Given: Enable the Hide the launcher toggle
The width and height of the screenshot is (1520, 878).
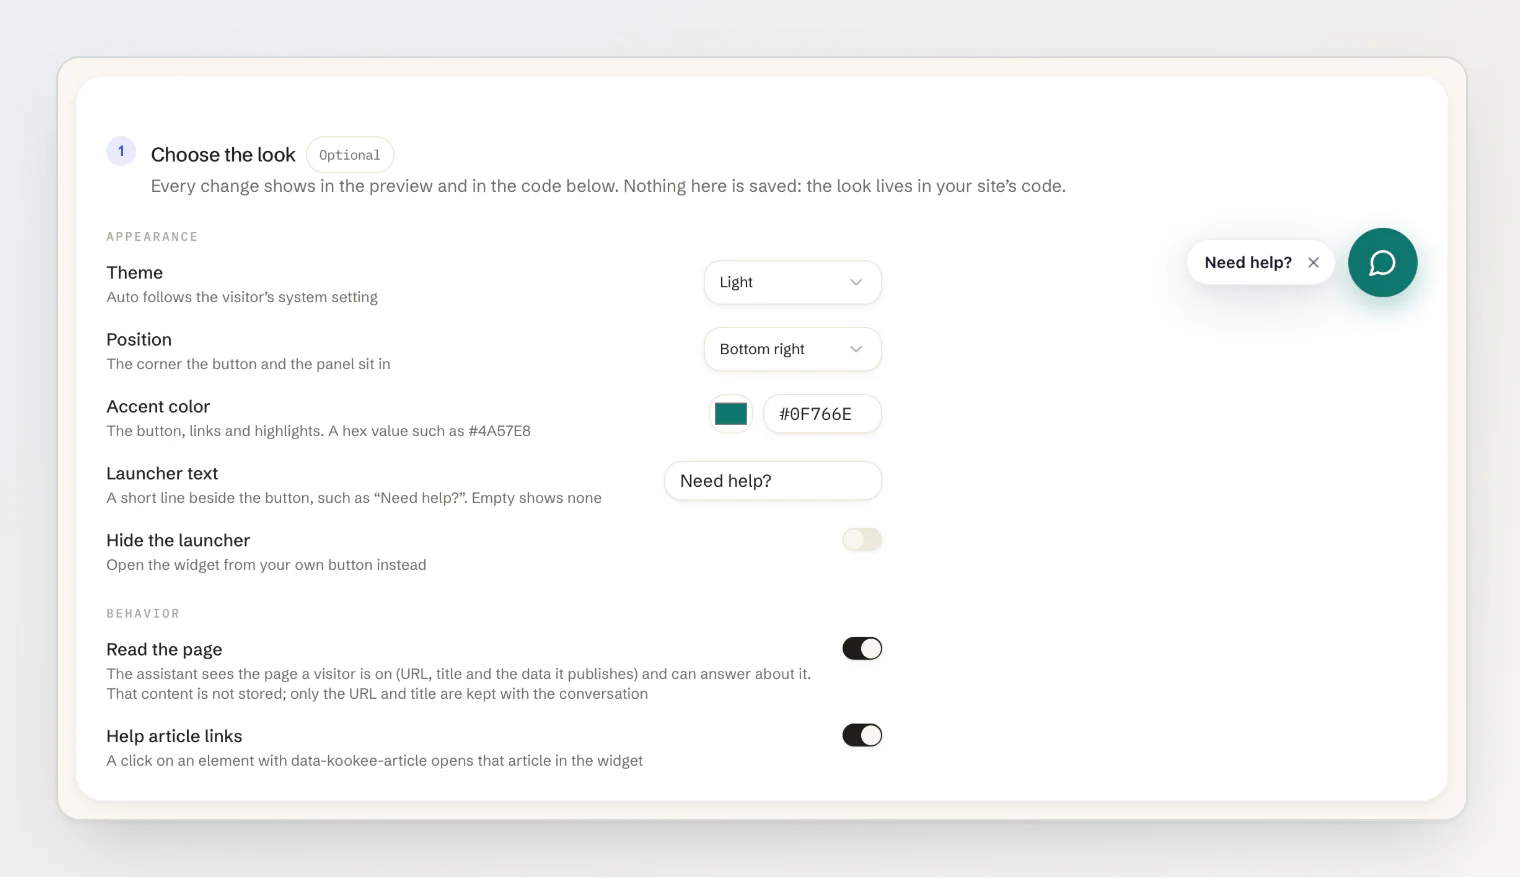Looking at the screenshot, I should [x=861, y=540].
